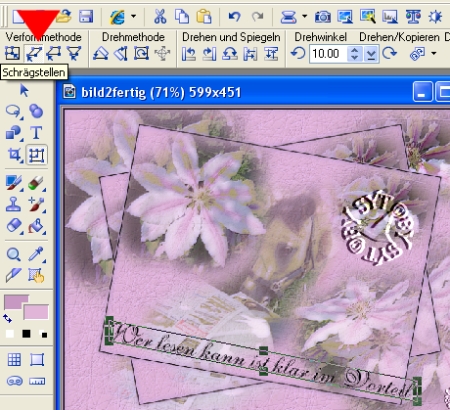Screen dimensions: 450x410
Task: Click the Drehwinkel 10.00 input field
Action: pos(328,54)
